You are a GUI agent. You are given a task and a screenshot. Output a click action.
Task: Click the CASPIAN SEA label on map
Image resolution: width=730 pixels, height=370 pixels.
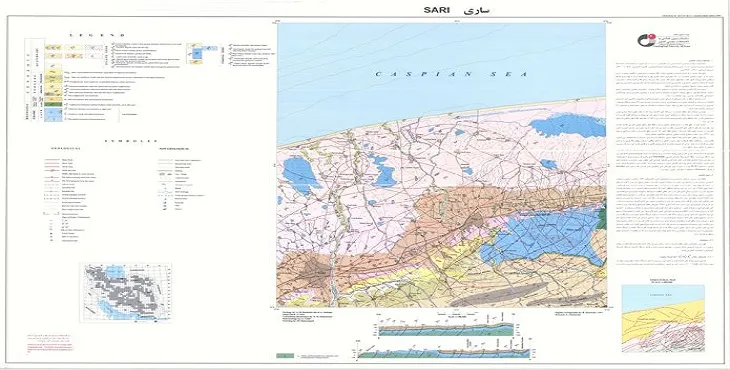point(452,74)
